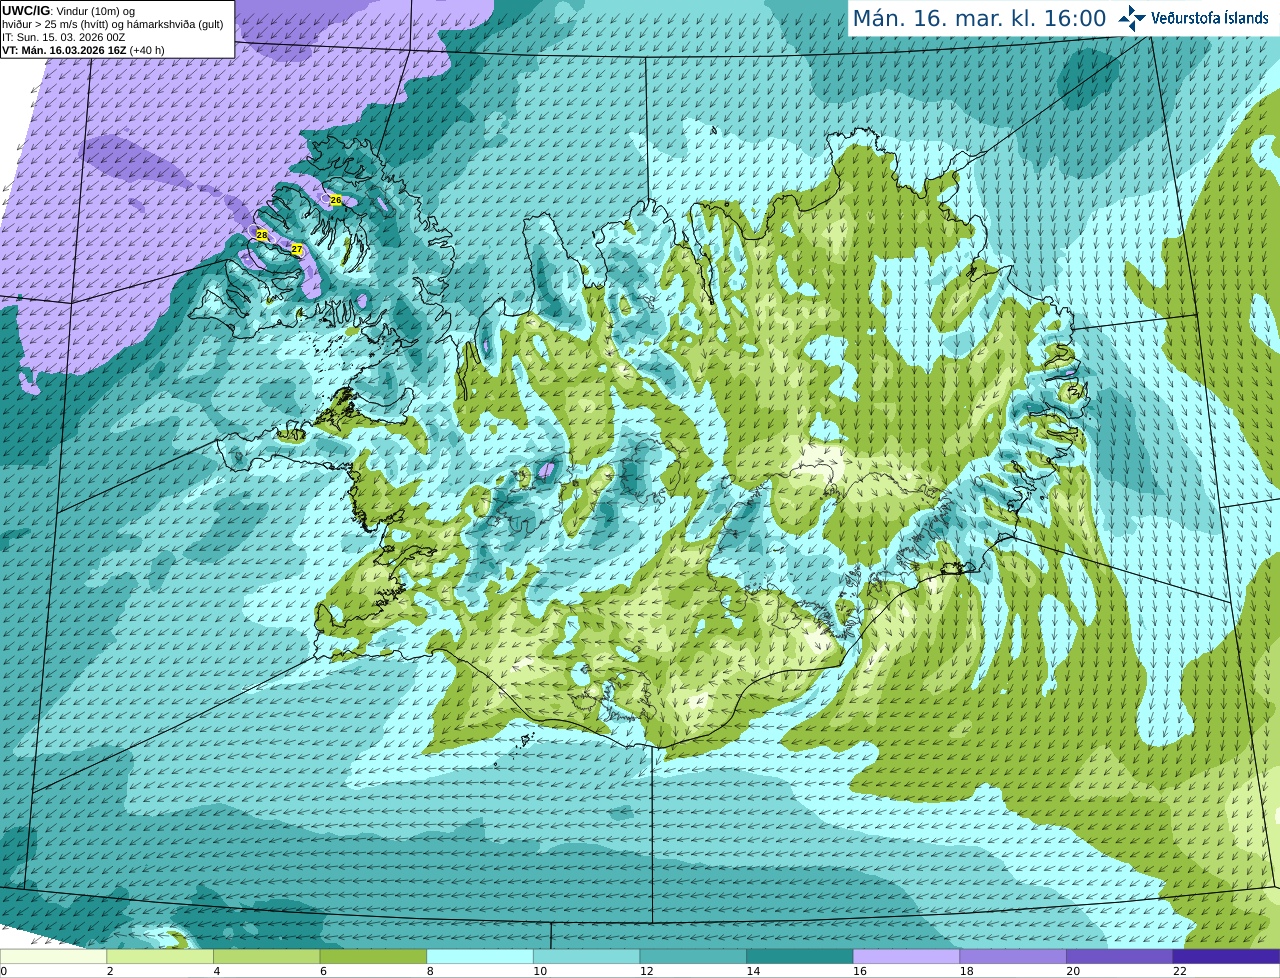Select the 12–14 m/s teal legend swatch

pyautogui.click(x=693, y=956)
